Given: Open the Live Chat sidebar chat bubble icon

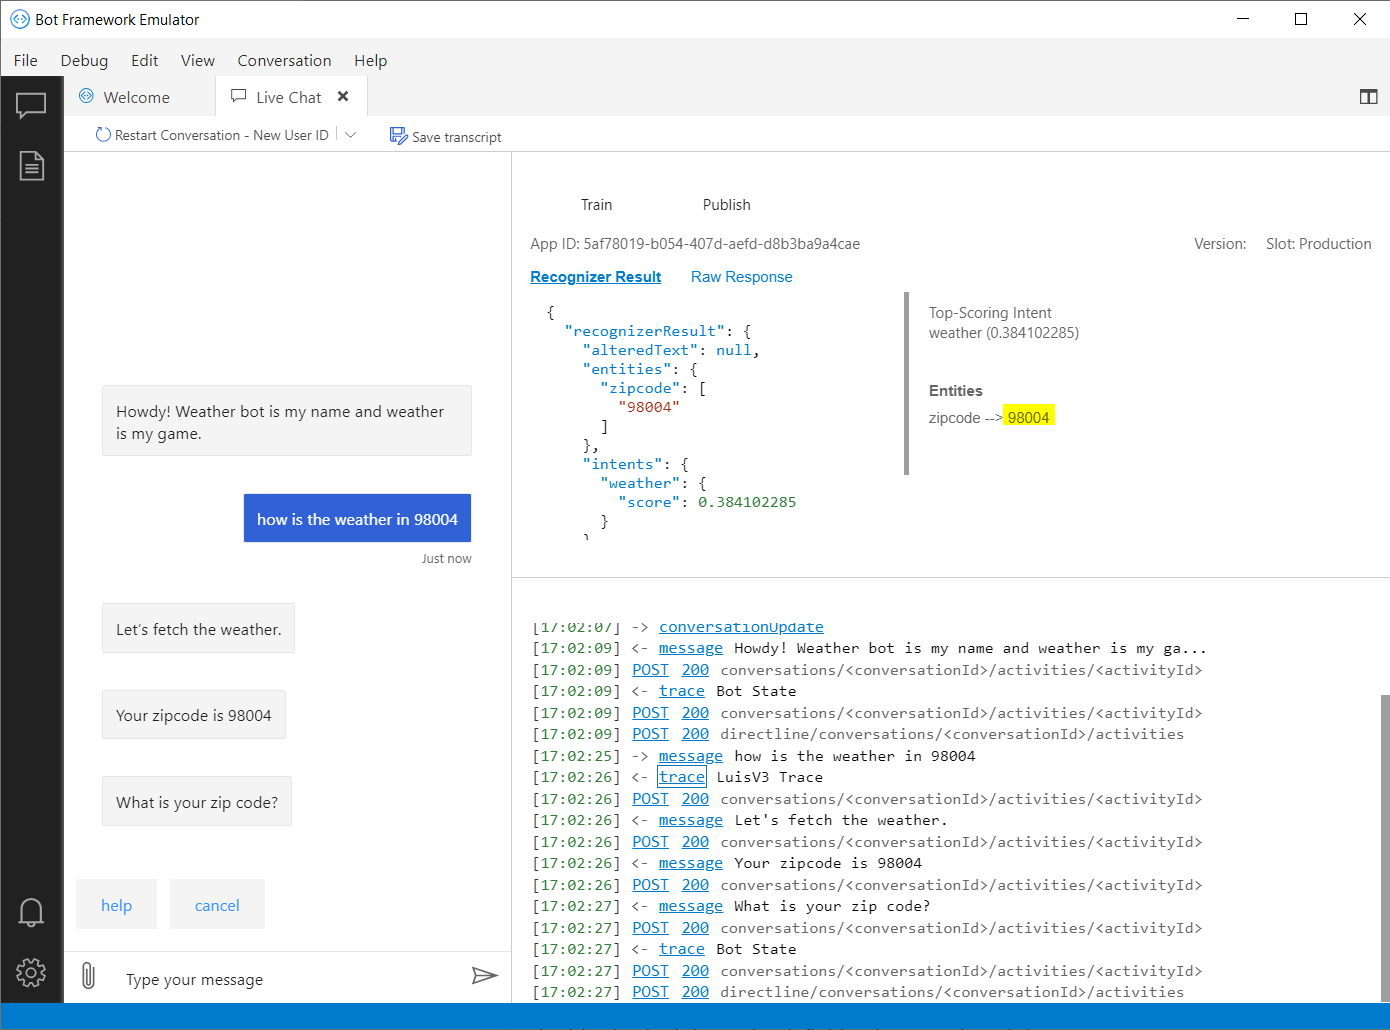Looking at the screenshot, I should click(31, 105).
